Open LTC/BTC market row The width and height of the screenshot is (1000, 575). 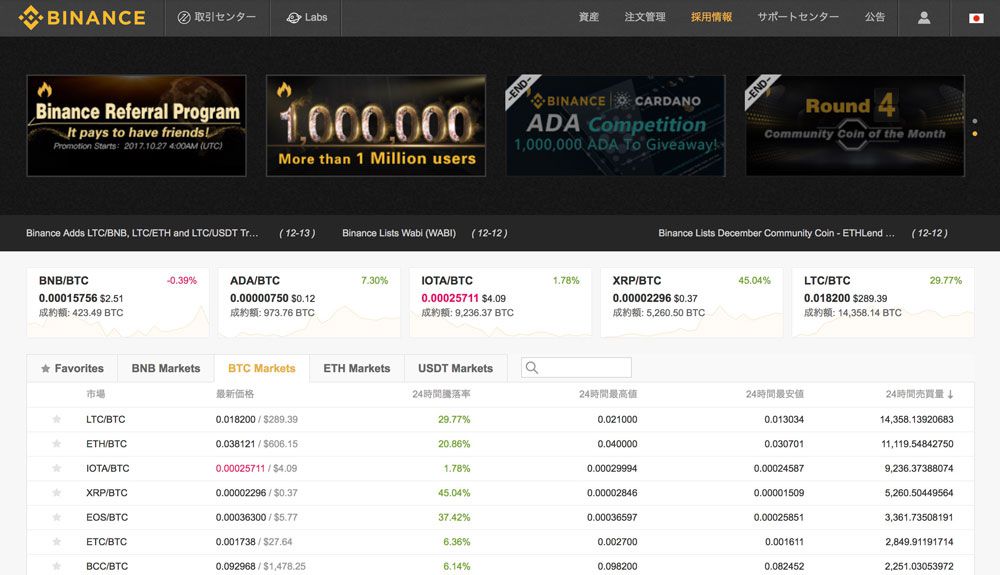[x=501, y=419]
